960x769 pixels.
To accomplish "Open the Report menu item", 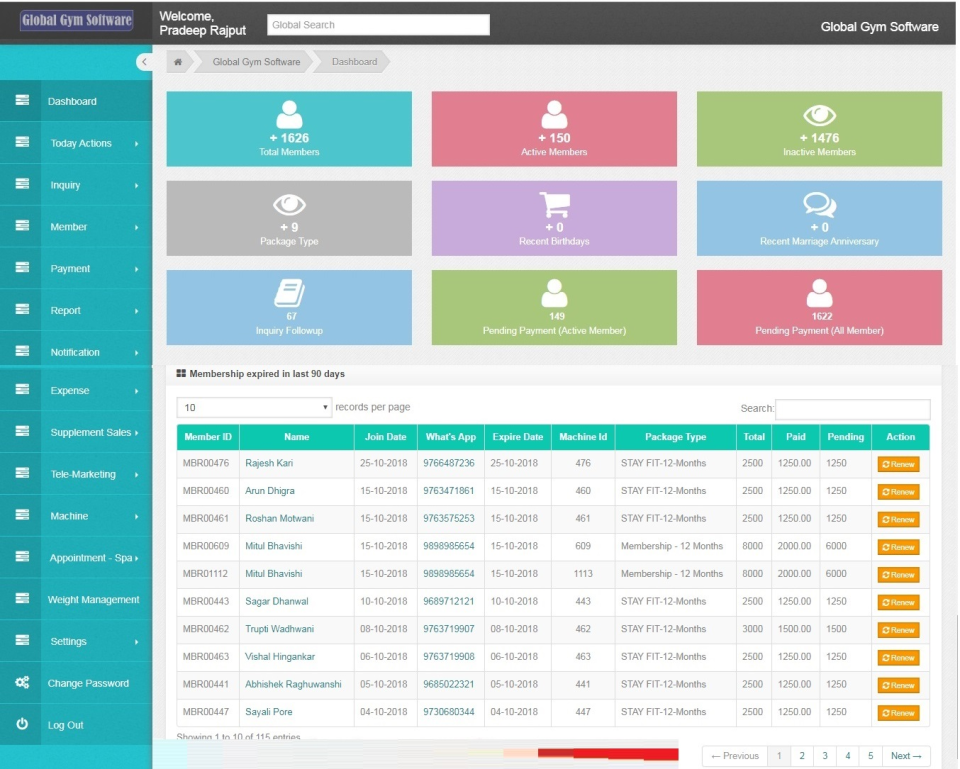I will pyautogui.click(x=66, y=310).
